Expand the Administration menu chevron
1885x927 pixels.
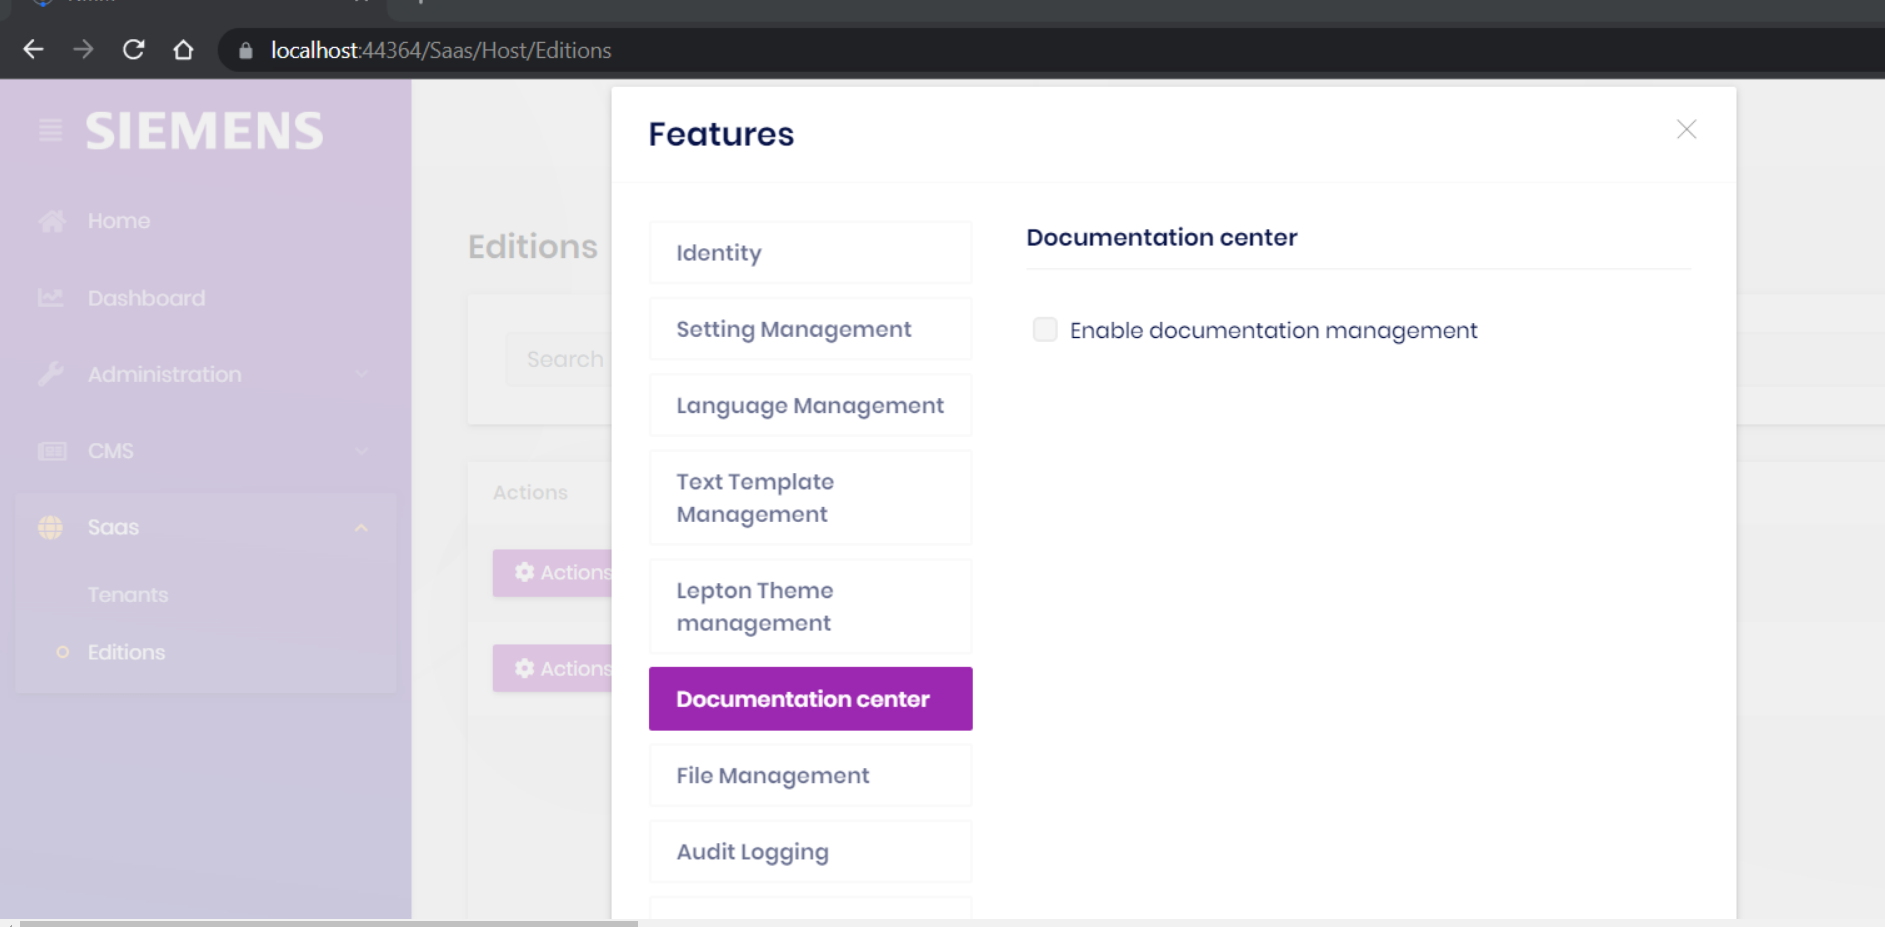coord(361,375)
